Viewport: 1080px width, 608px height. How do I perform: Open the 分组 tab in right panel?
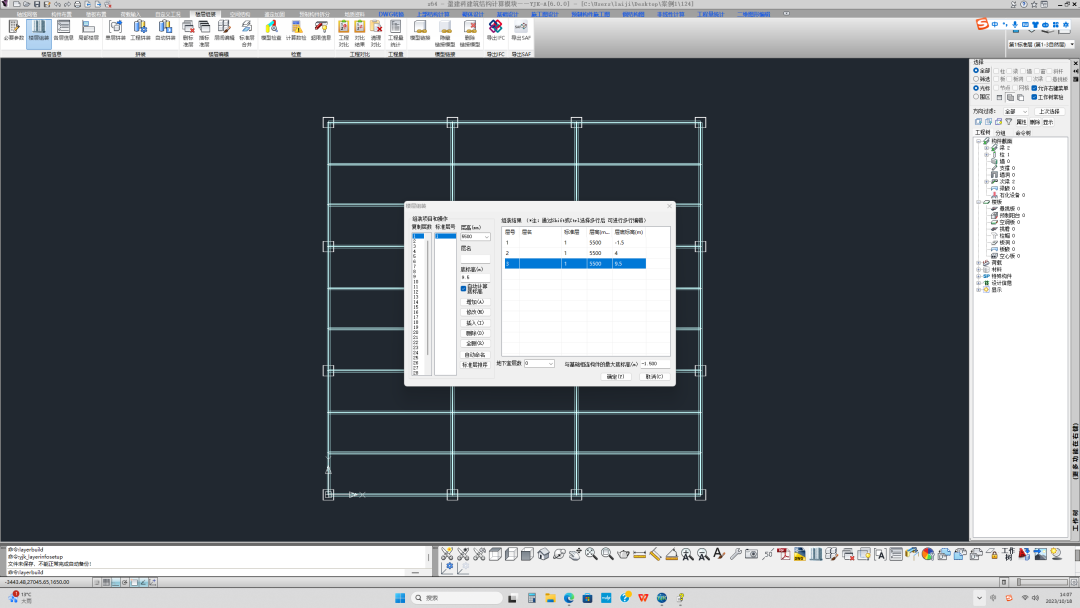tap(1000, 133)
